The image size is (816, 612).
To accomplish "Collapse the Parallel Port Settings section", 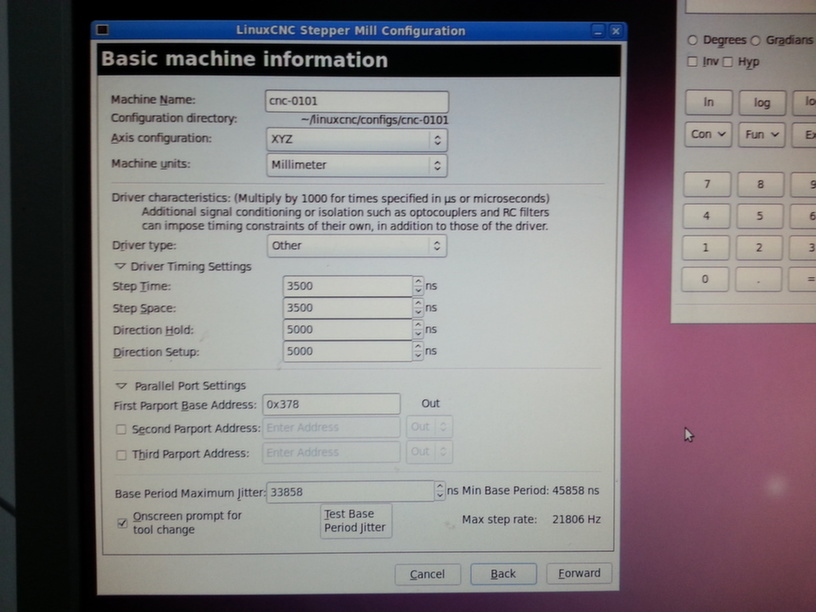I will click(121, 386).
